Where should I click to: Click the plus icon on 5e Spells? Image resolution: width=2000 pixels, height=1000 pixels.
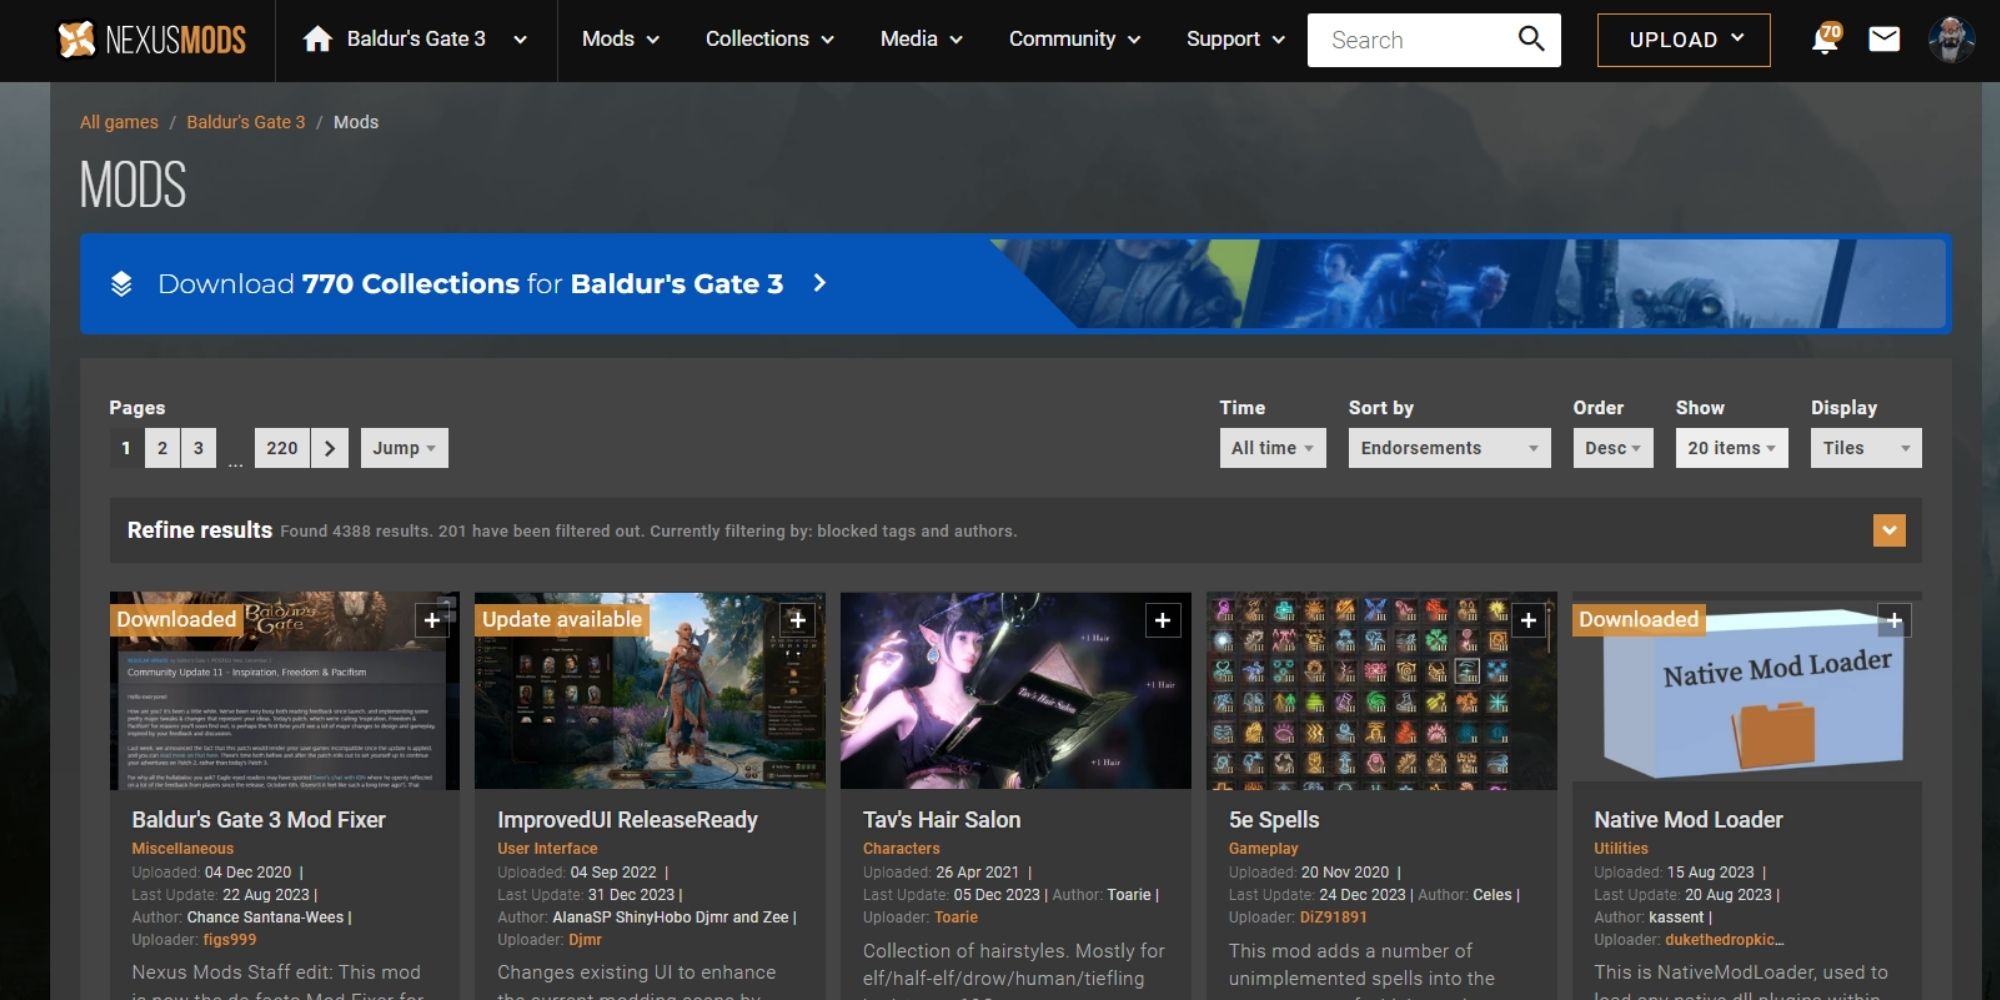[x=1529, y=620]
